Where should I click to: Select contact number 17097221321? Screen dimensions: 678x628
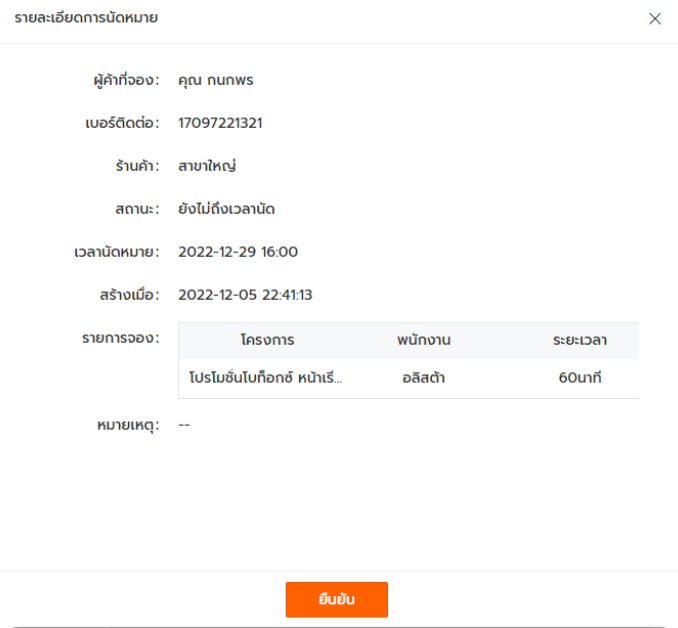(220, 123)
